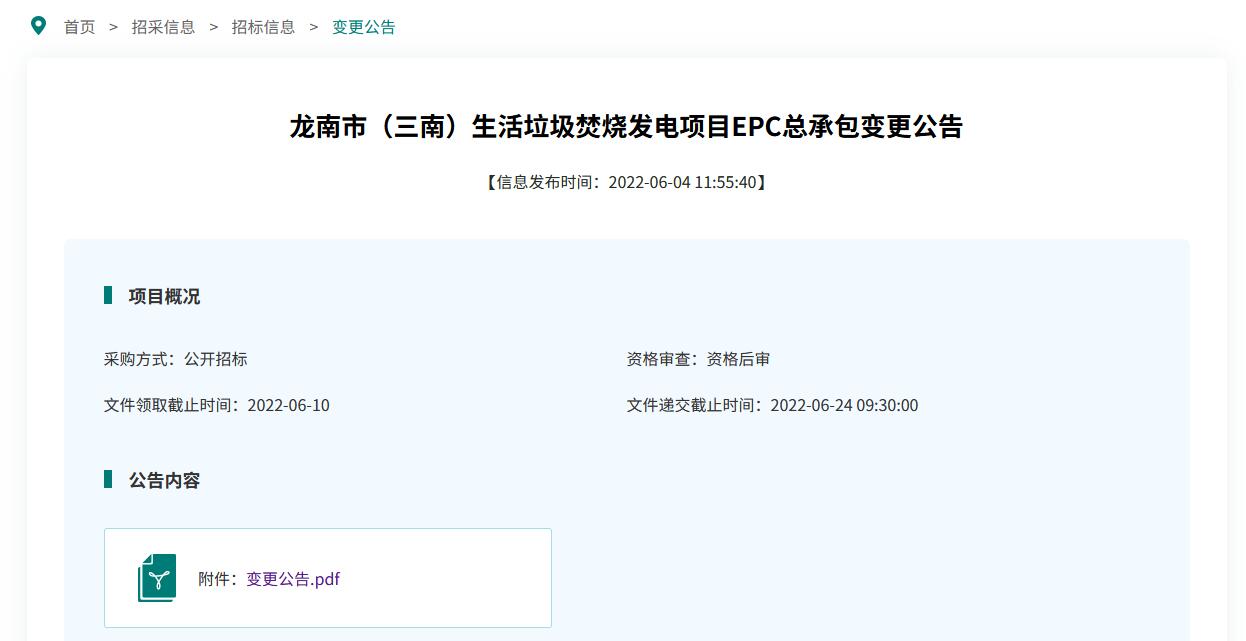Click the separator arrow after 首页
Image resolution: width=1246 pixels, height=641 pixels.
coord(113,27)
